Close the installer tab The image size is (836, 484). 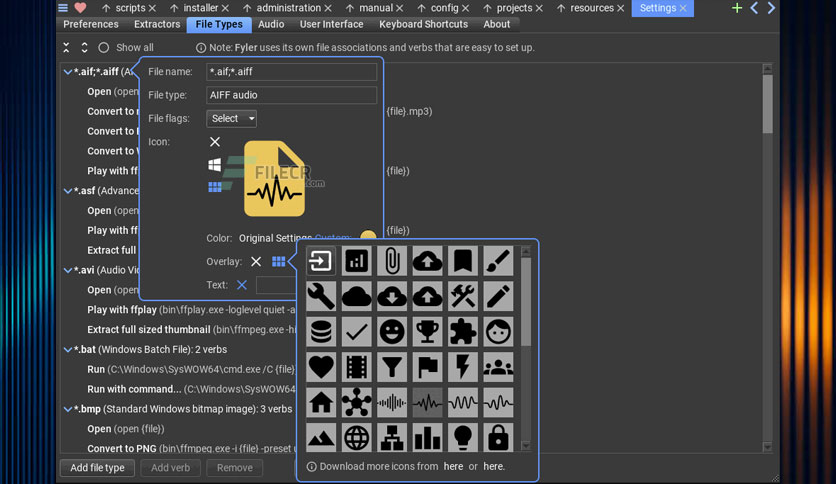[x=225, y=8]
